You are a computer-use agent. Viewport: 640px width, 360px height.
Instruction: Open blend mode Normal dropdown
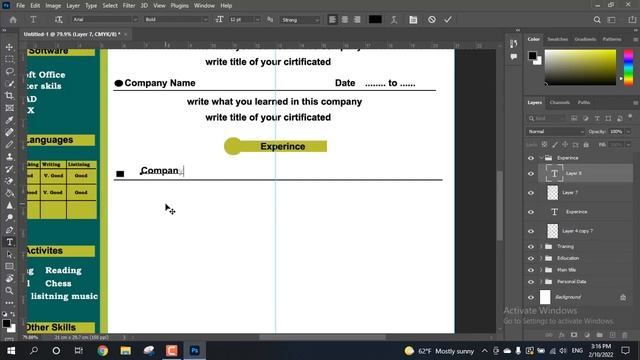pos(556,132)
